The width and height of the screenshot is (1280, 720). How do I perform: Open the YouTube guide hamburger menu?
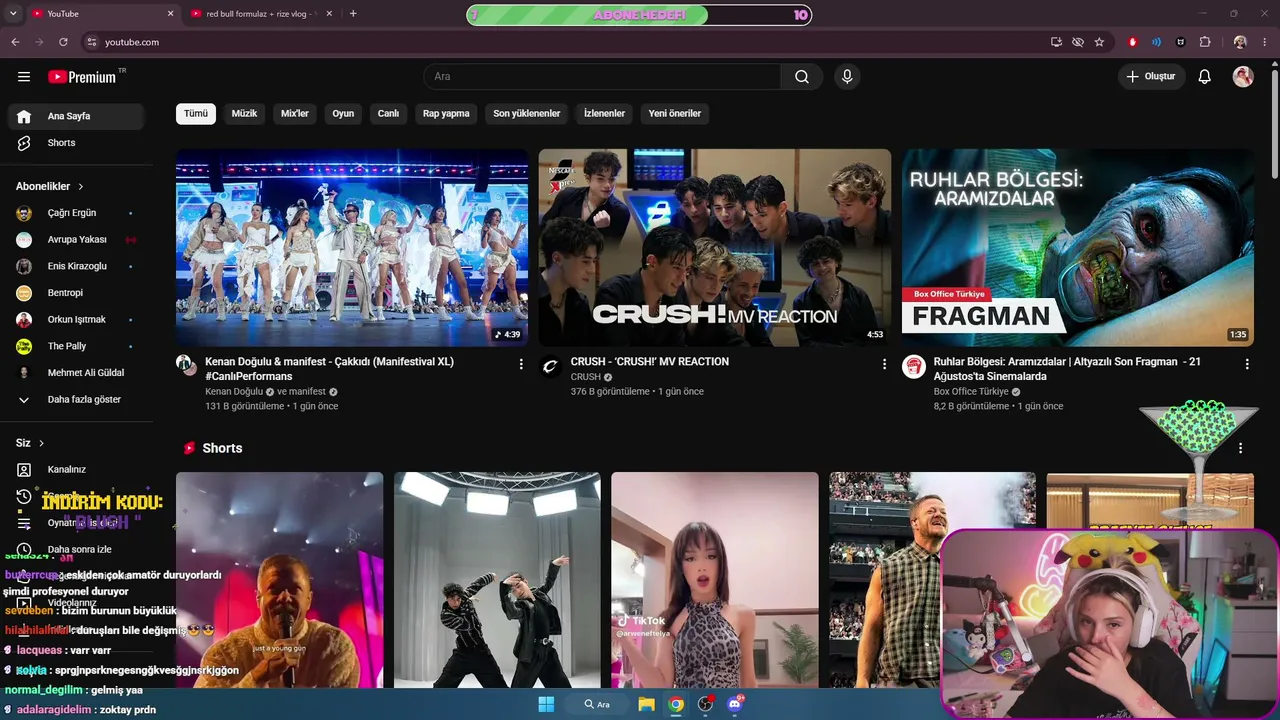click(24, 77)
